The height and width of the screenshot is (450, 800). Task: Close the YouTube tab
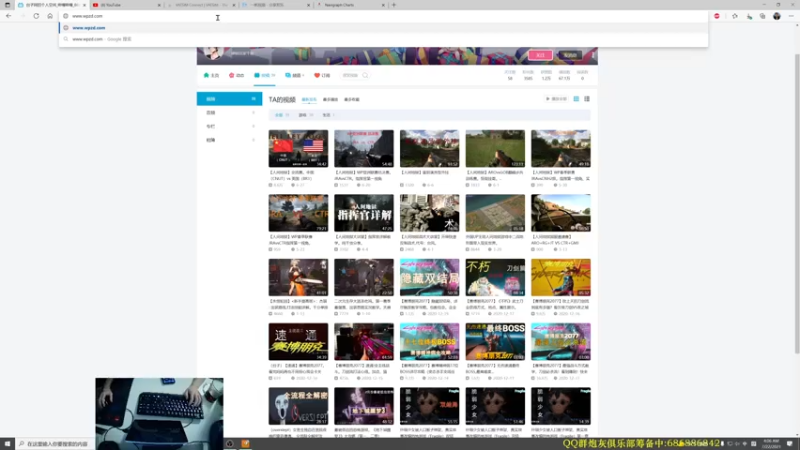coord(159,5)
